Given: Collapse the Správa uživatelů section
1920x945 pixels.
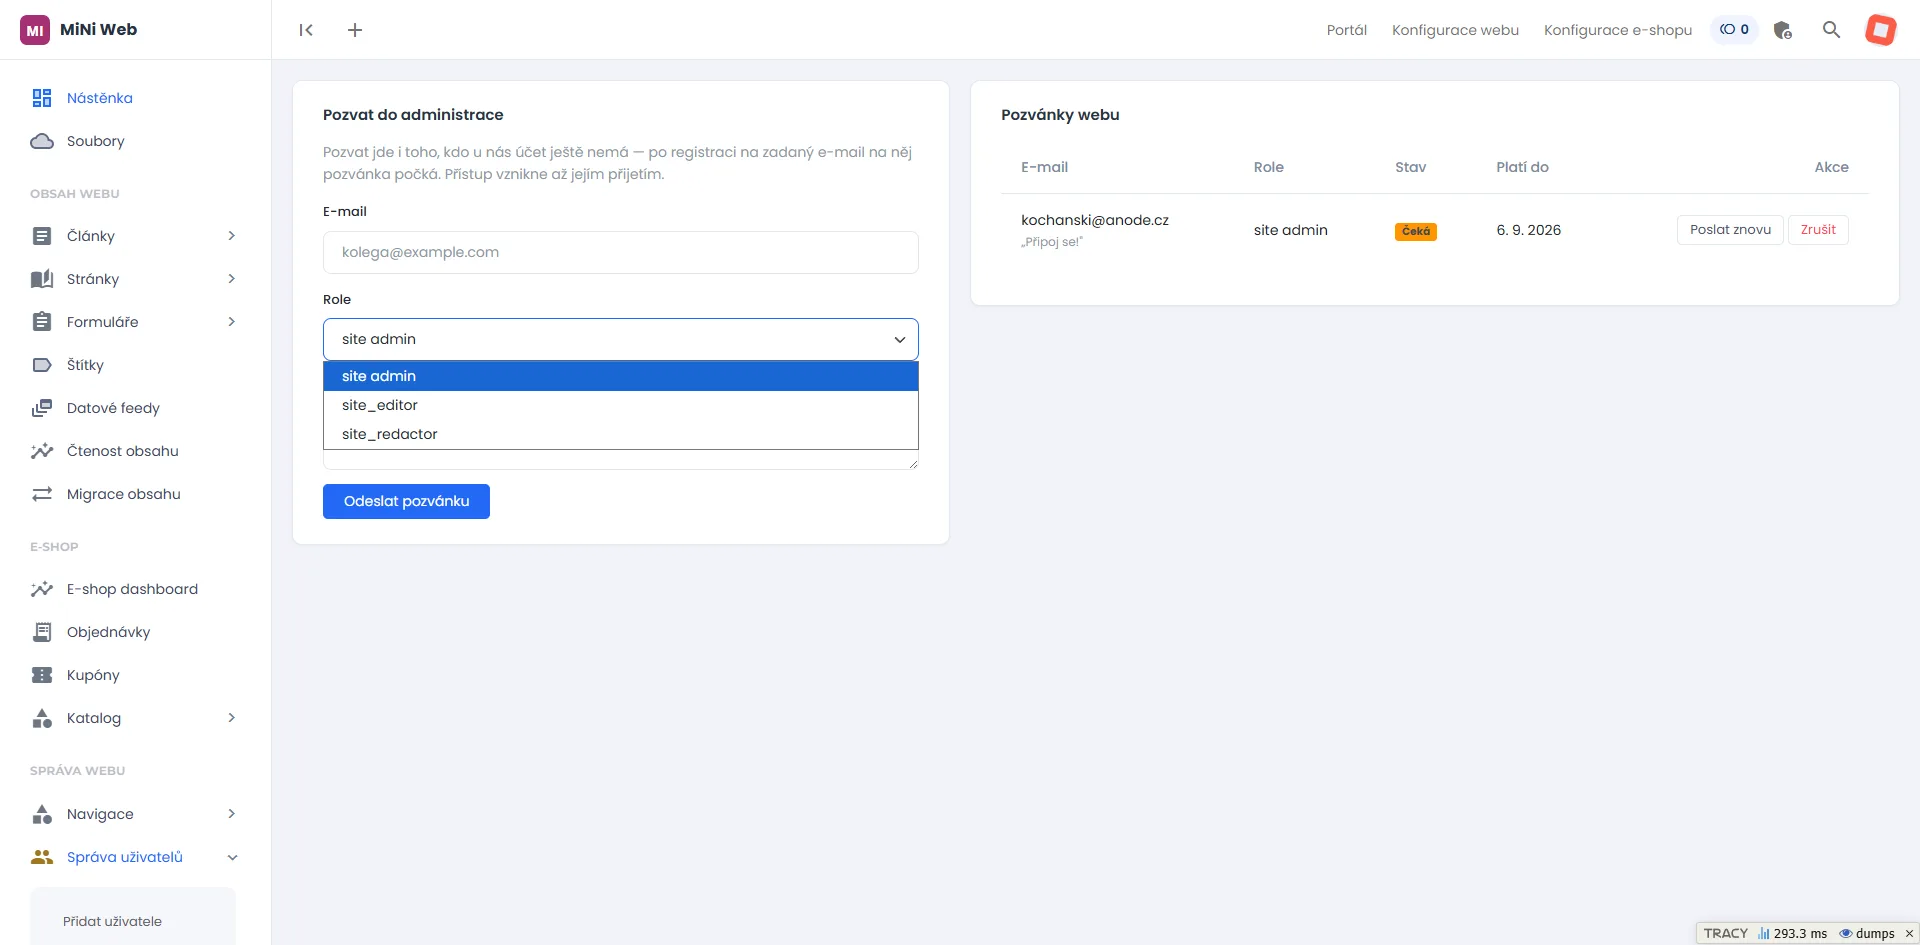Looking at the screenshot, I should point(232,857).
